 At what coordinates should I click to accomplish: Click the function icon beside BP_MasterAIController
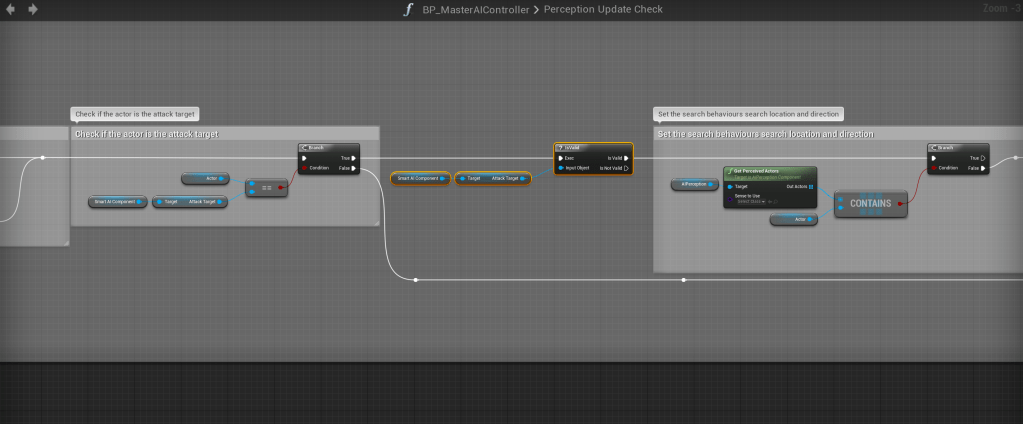point(407,9)
